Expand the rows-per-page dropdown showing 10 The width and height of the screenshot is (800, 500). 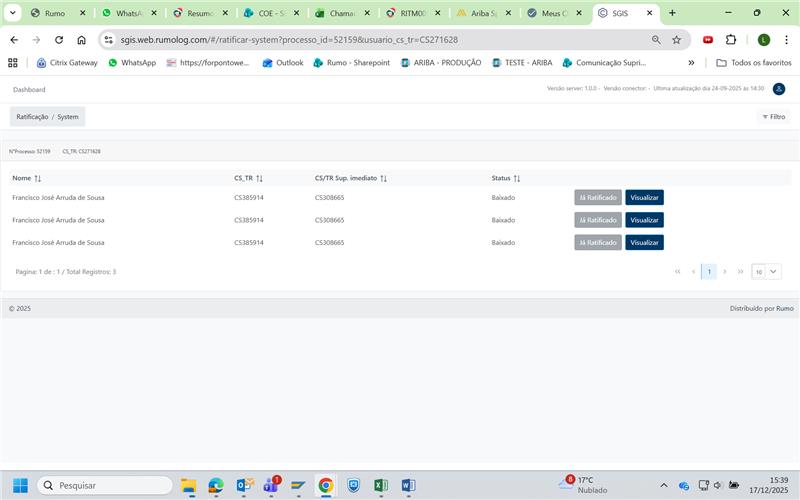tap(767, 271)
